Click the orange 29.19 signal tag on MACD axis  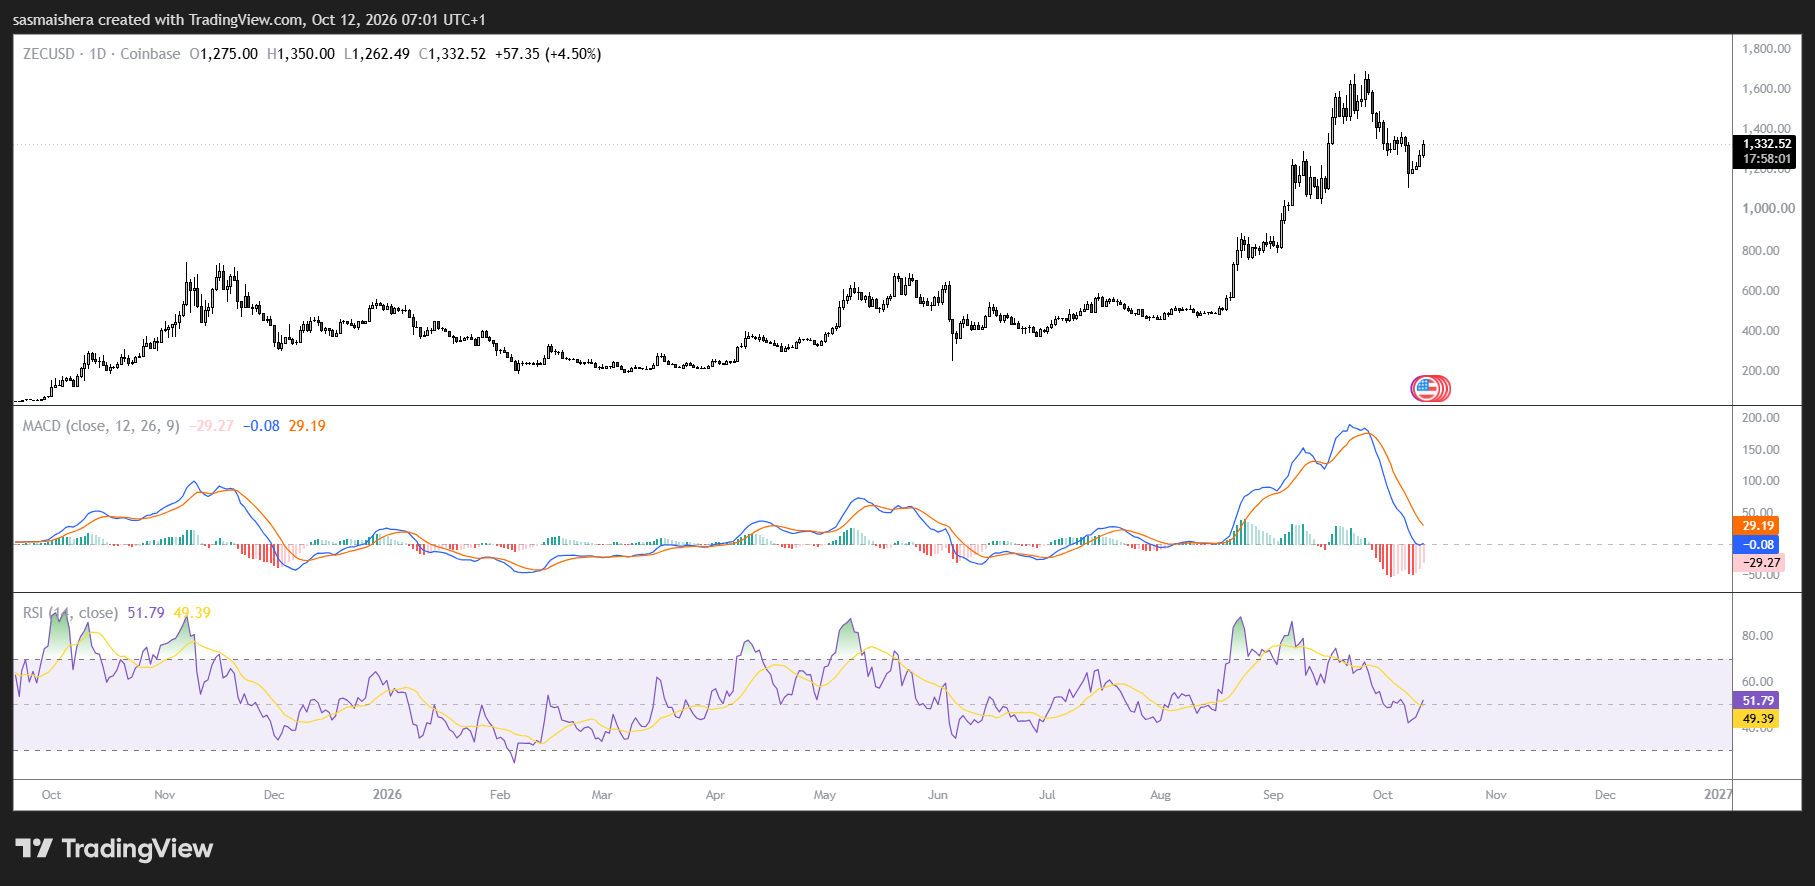(x=1757, y=526)
